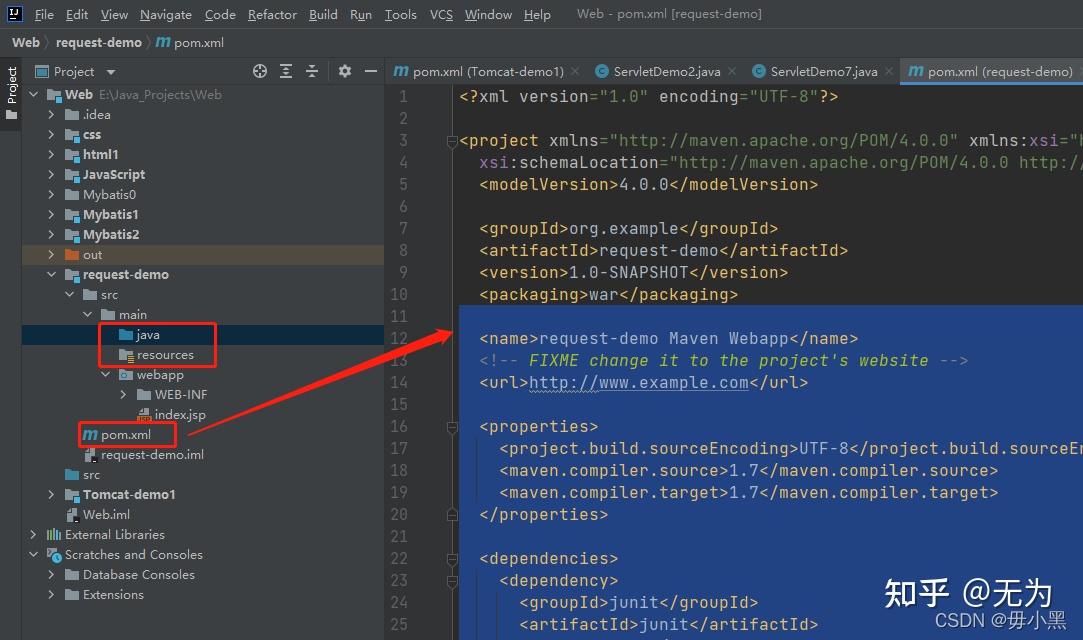
Task: Expand the Mybatis1 folder
Action: (x=51, y=215)
